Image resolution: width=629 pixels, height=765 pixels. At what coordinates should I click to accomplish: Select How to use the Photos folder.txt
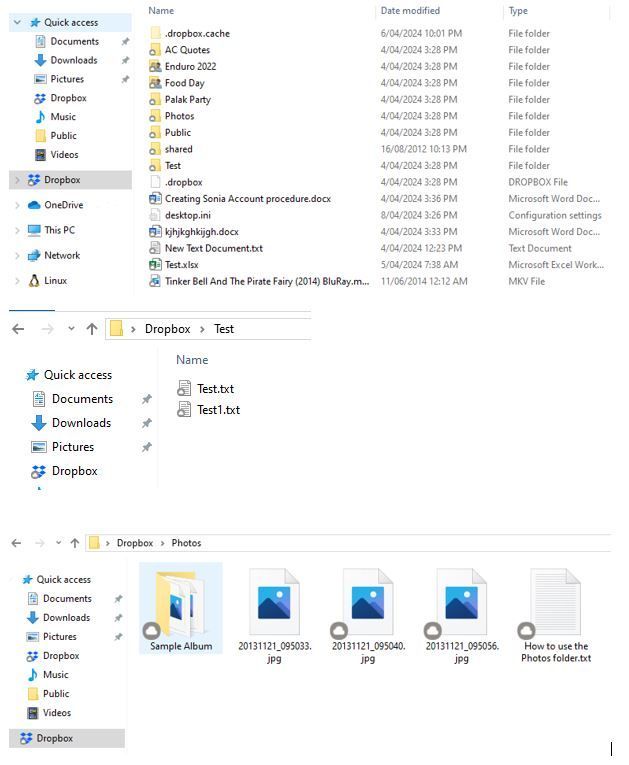coord(556,615)
